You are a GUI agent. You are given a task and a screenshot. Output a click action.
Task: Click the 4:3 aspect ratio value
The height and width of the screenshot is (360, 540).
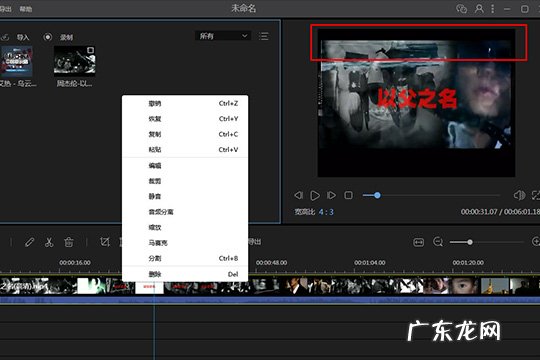[326, 212]
